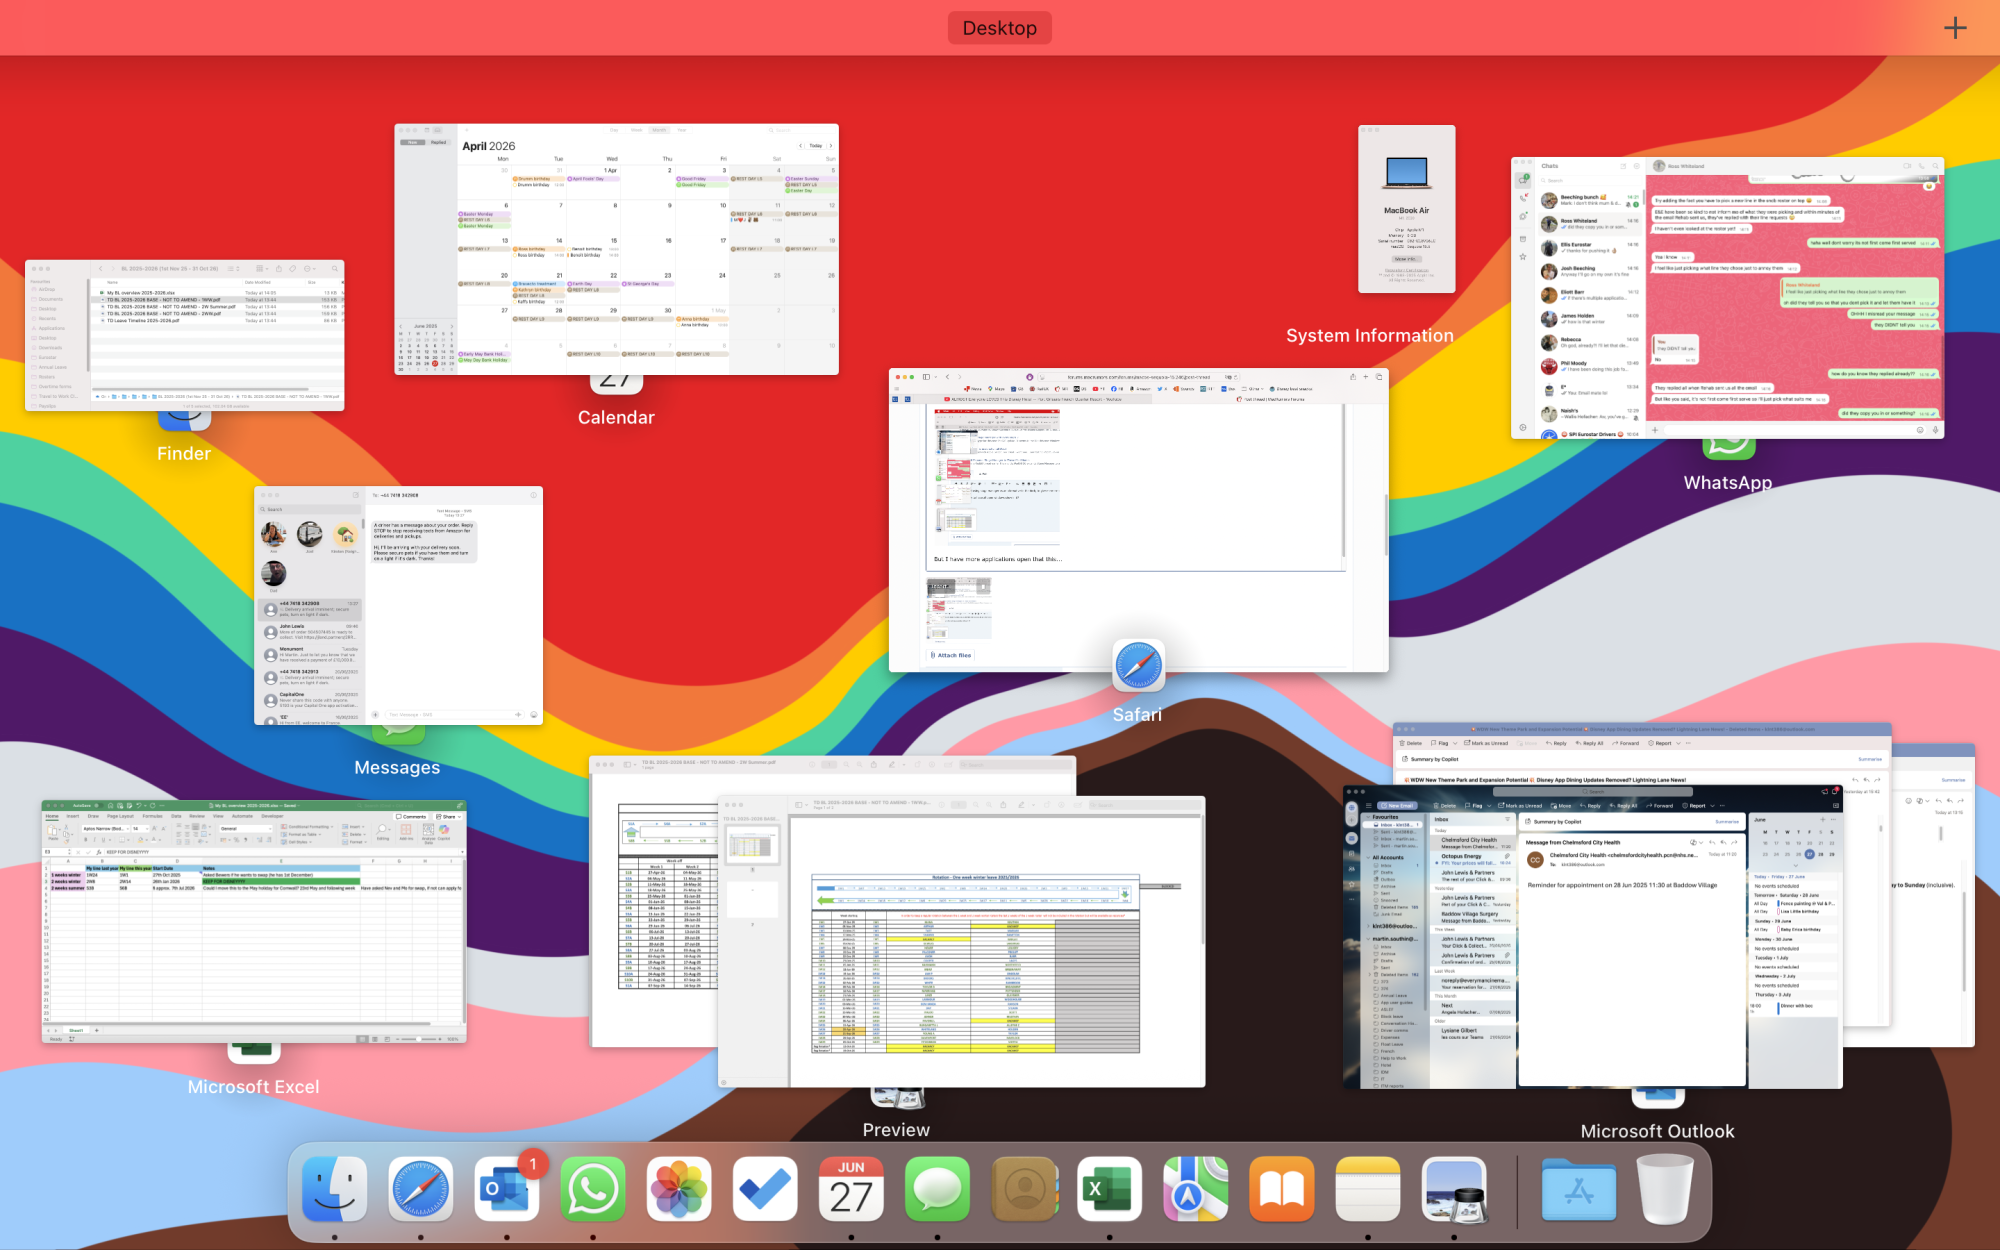Screen dimensions: 2000x1250
Task: Select the main Outlook inbox window
Action: [x=1592, y=937]
